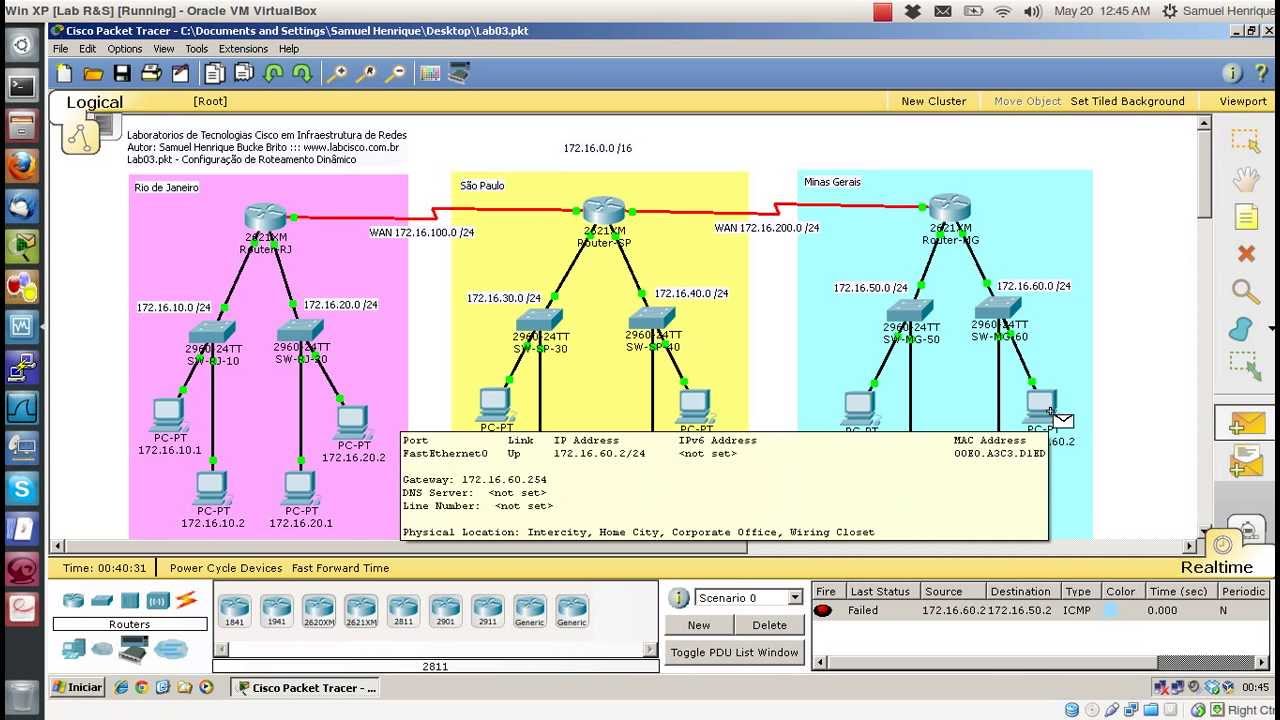Fire the failed PDU with red button
This screenshot has height=720, width=1280.
(823, 610)
